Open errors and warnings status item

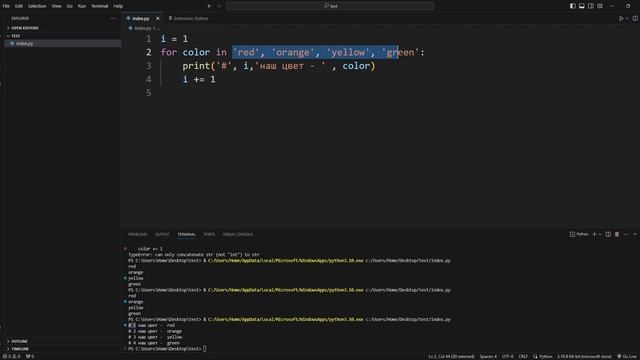pyautogui.click(x=11, y=356)
